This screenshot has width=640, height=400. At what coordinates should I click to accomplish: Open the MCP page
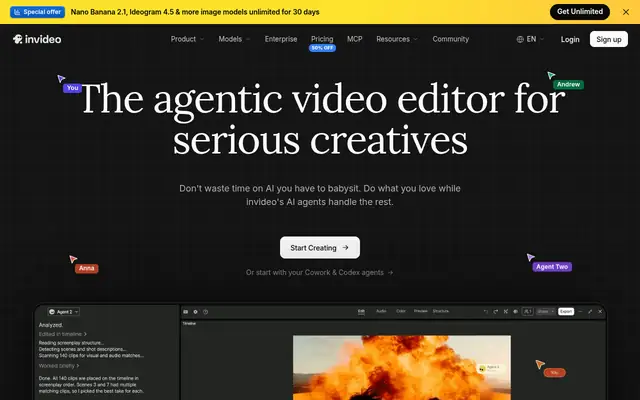(x=354, y=39)
